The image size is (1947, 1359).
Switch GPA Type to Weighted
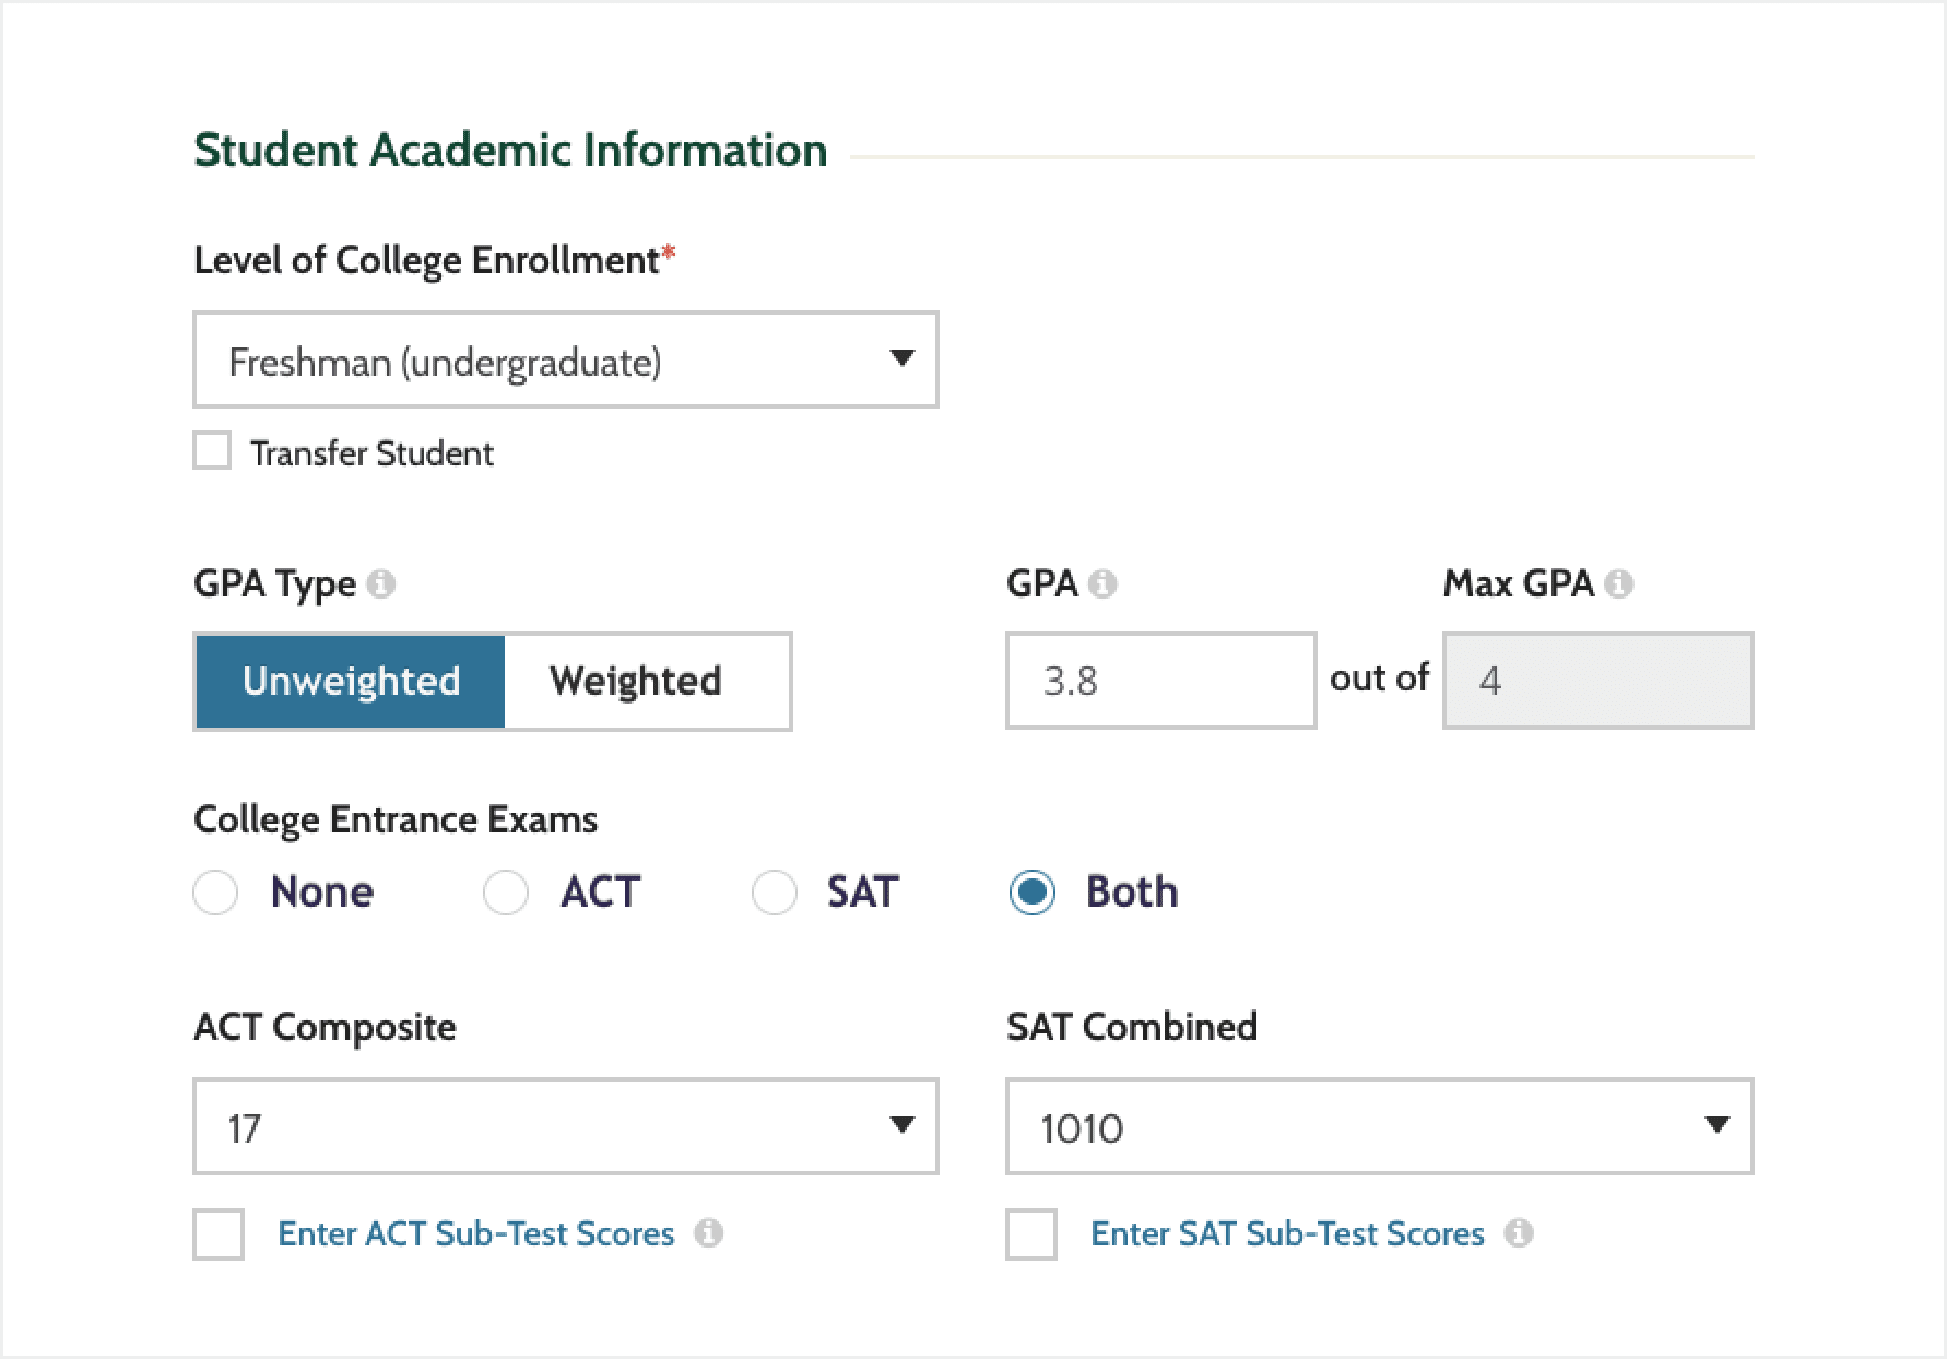click(634, 681)
